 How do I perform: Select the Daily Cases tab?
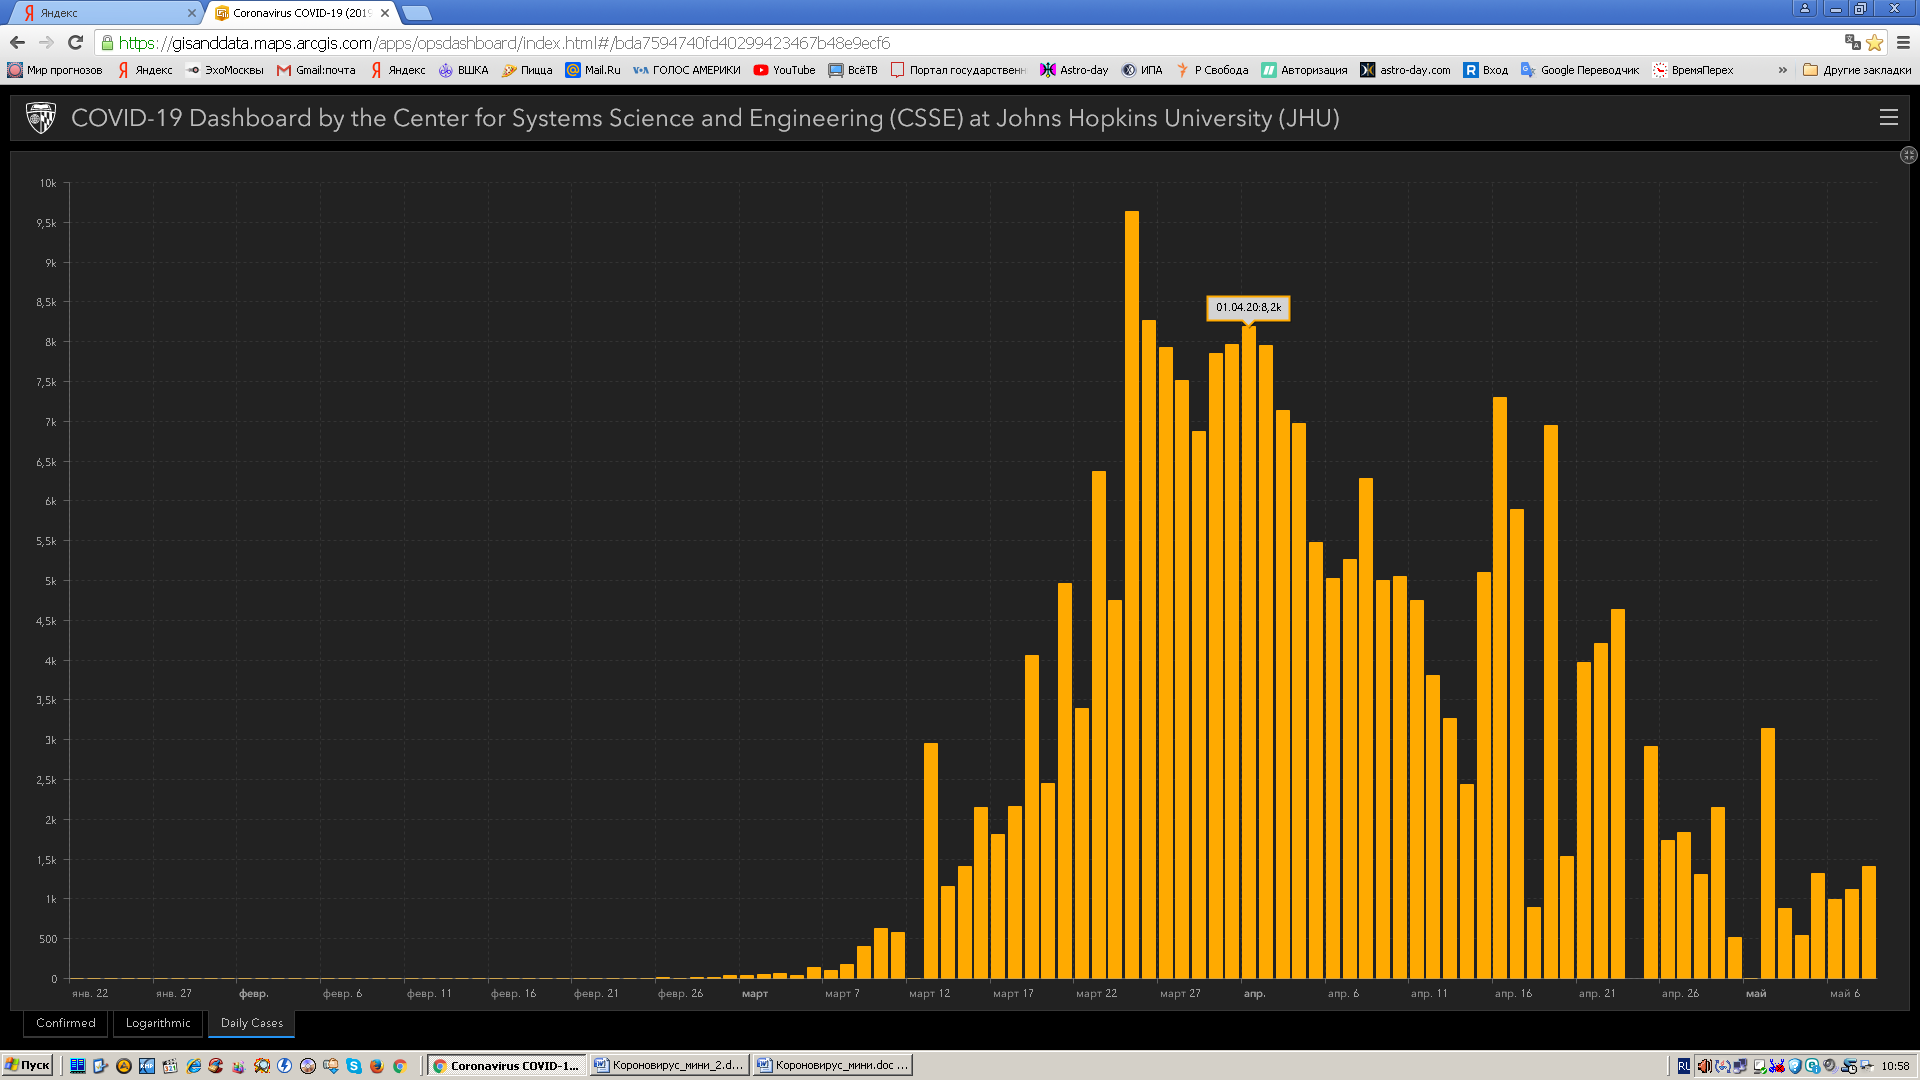(252, 1023)
